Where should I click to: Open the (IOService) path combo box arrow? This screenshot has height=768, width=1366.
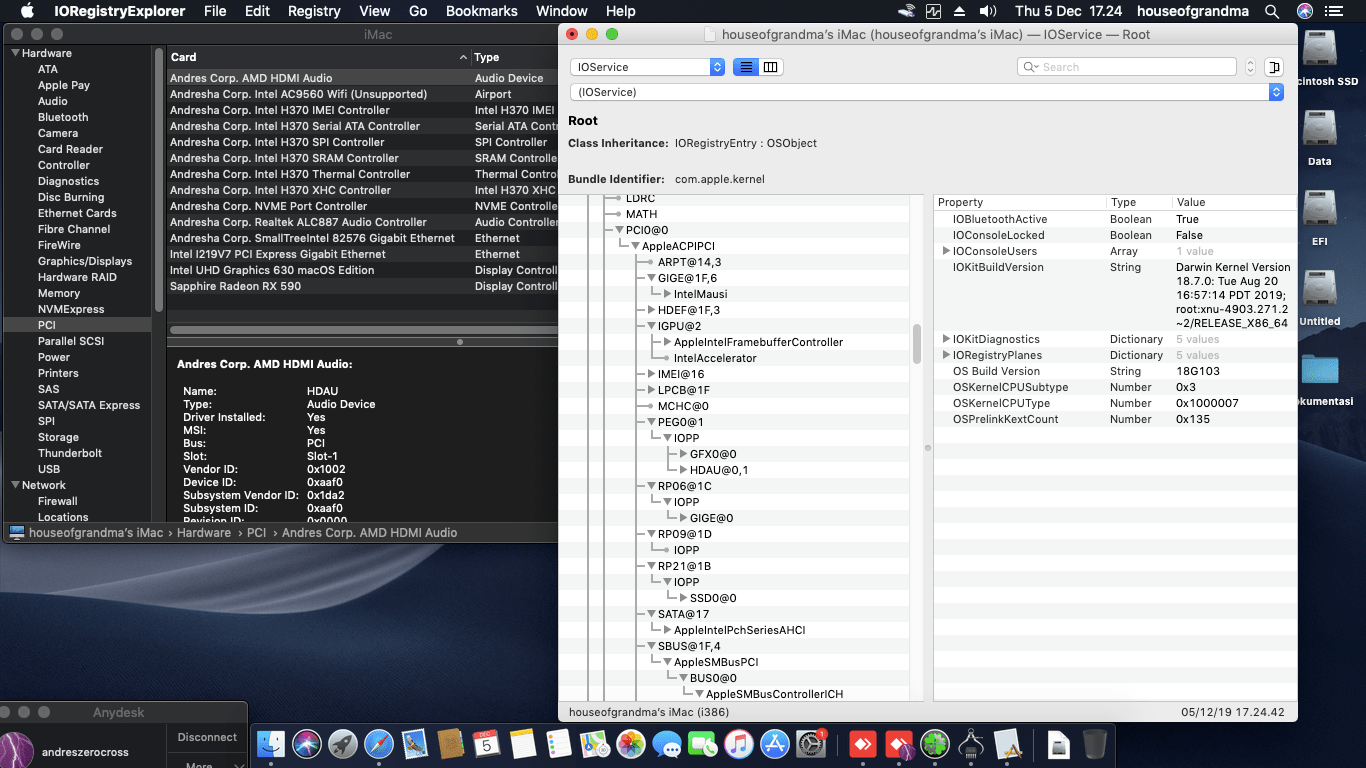coord(1275,92)
